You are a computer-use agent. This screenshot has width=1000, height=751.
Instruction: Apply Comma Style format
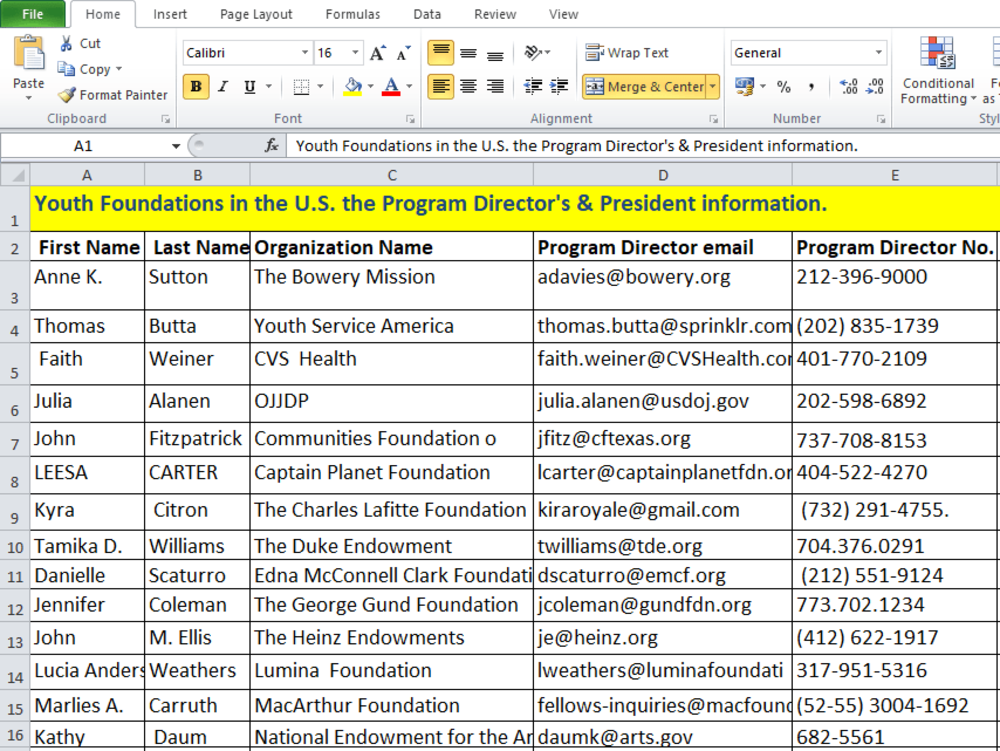[x=811, y=87]
